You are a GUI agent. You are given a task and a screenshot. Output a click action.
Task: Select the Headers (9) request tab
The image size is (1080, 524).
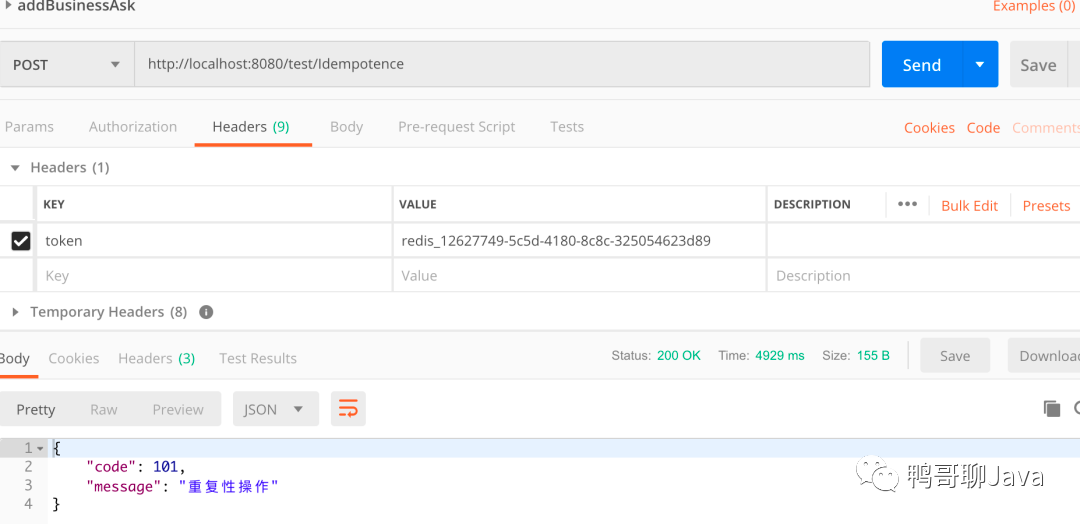251,127
